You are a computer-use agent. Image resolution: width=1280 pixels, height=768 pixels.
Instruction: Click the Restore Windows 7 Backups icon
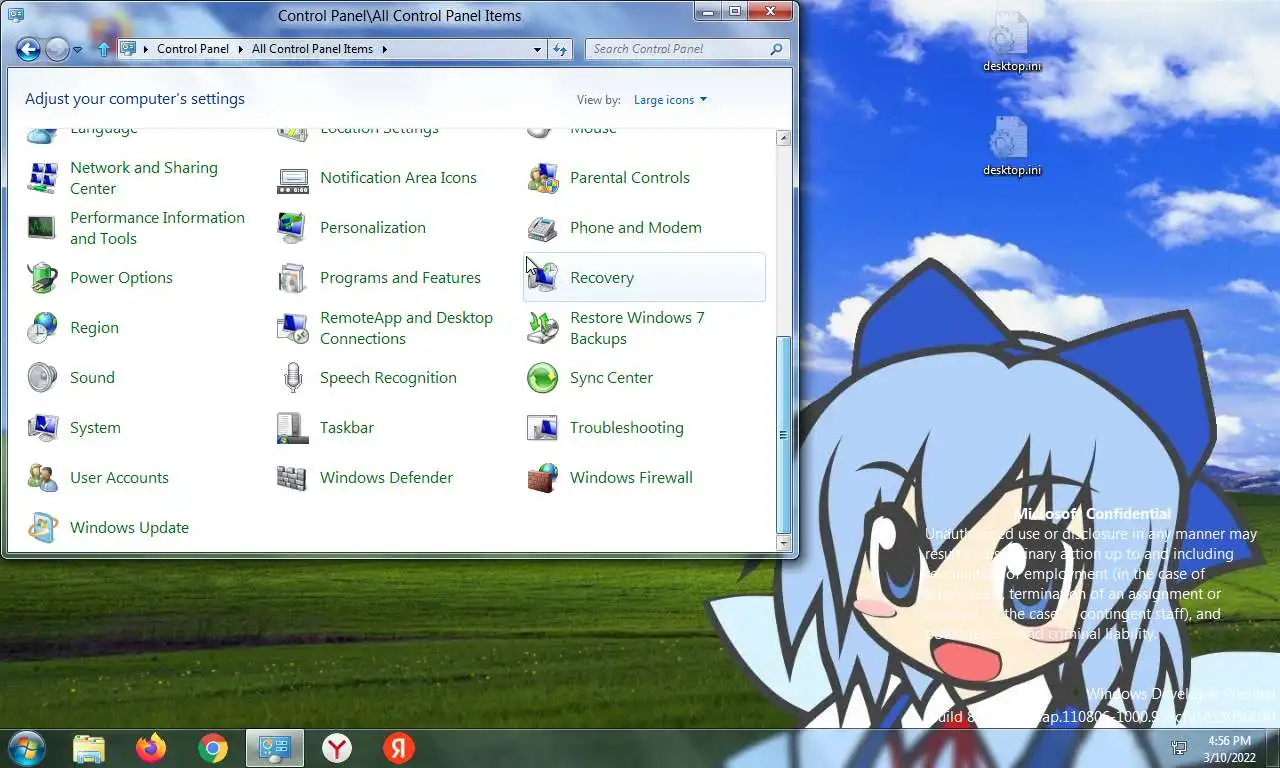pyautogui.click(x=542, y=328)
